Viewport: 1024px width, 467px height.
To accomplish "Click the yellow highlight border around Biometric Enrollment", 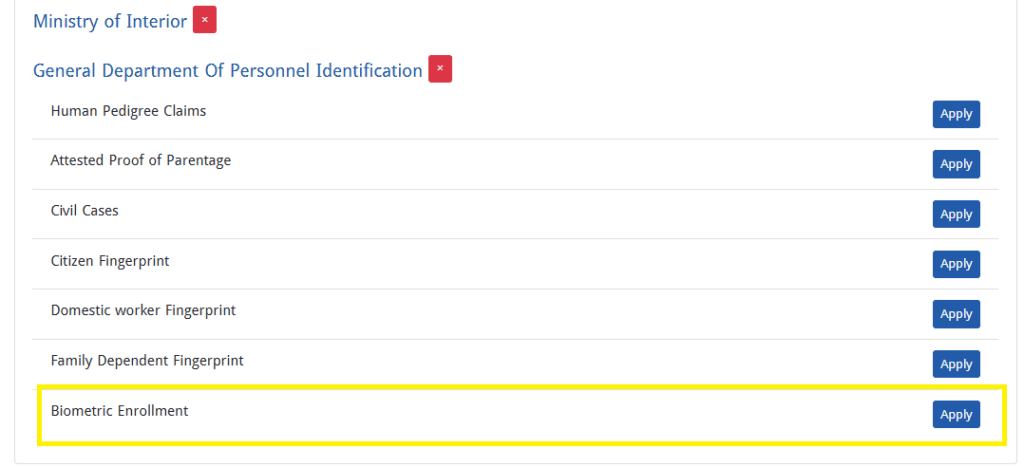I will [500, 386].
